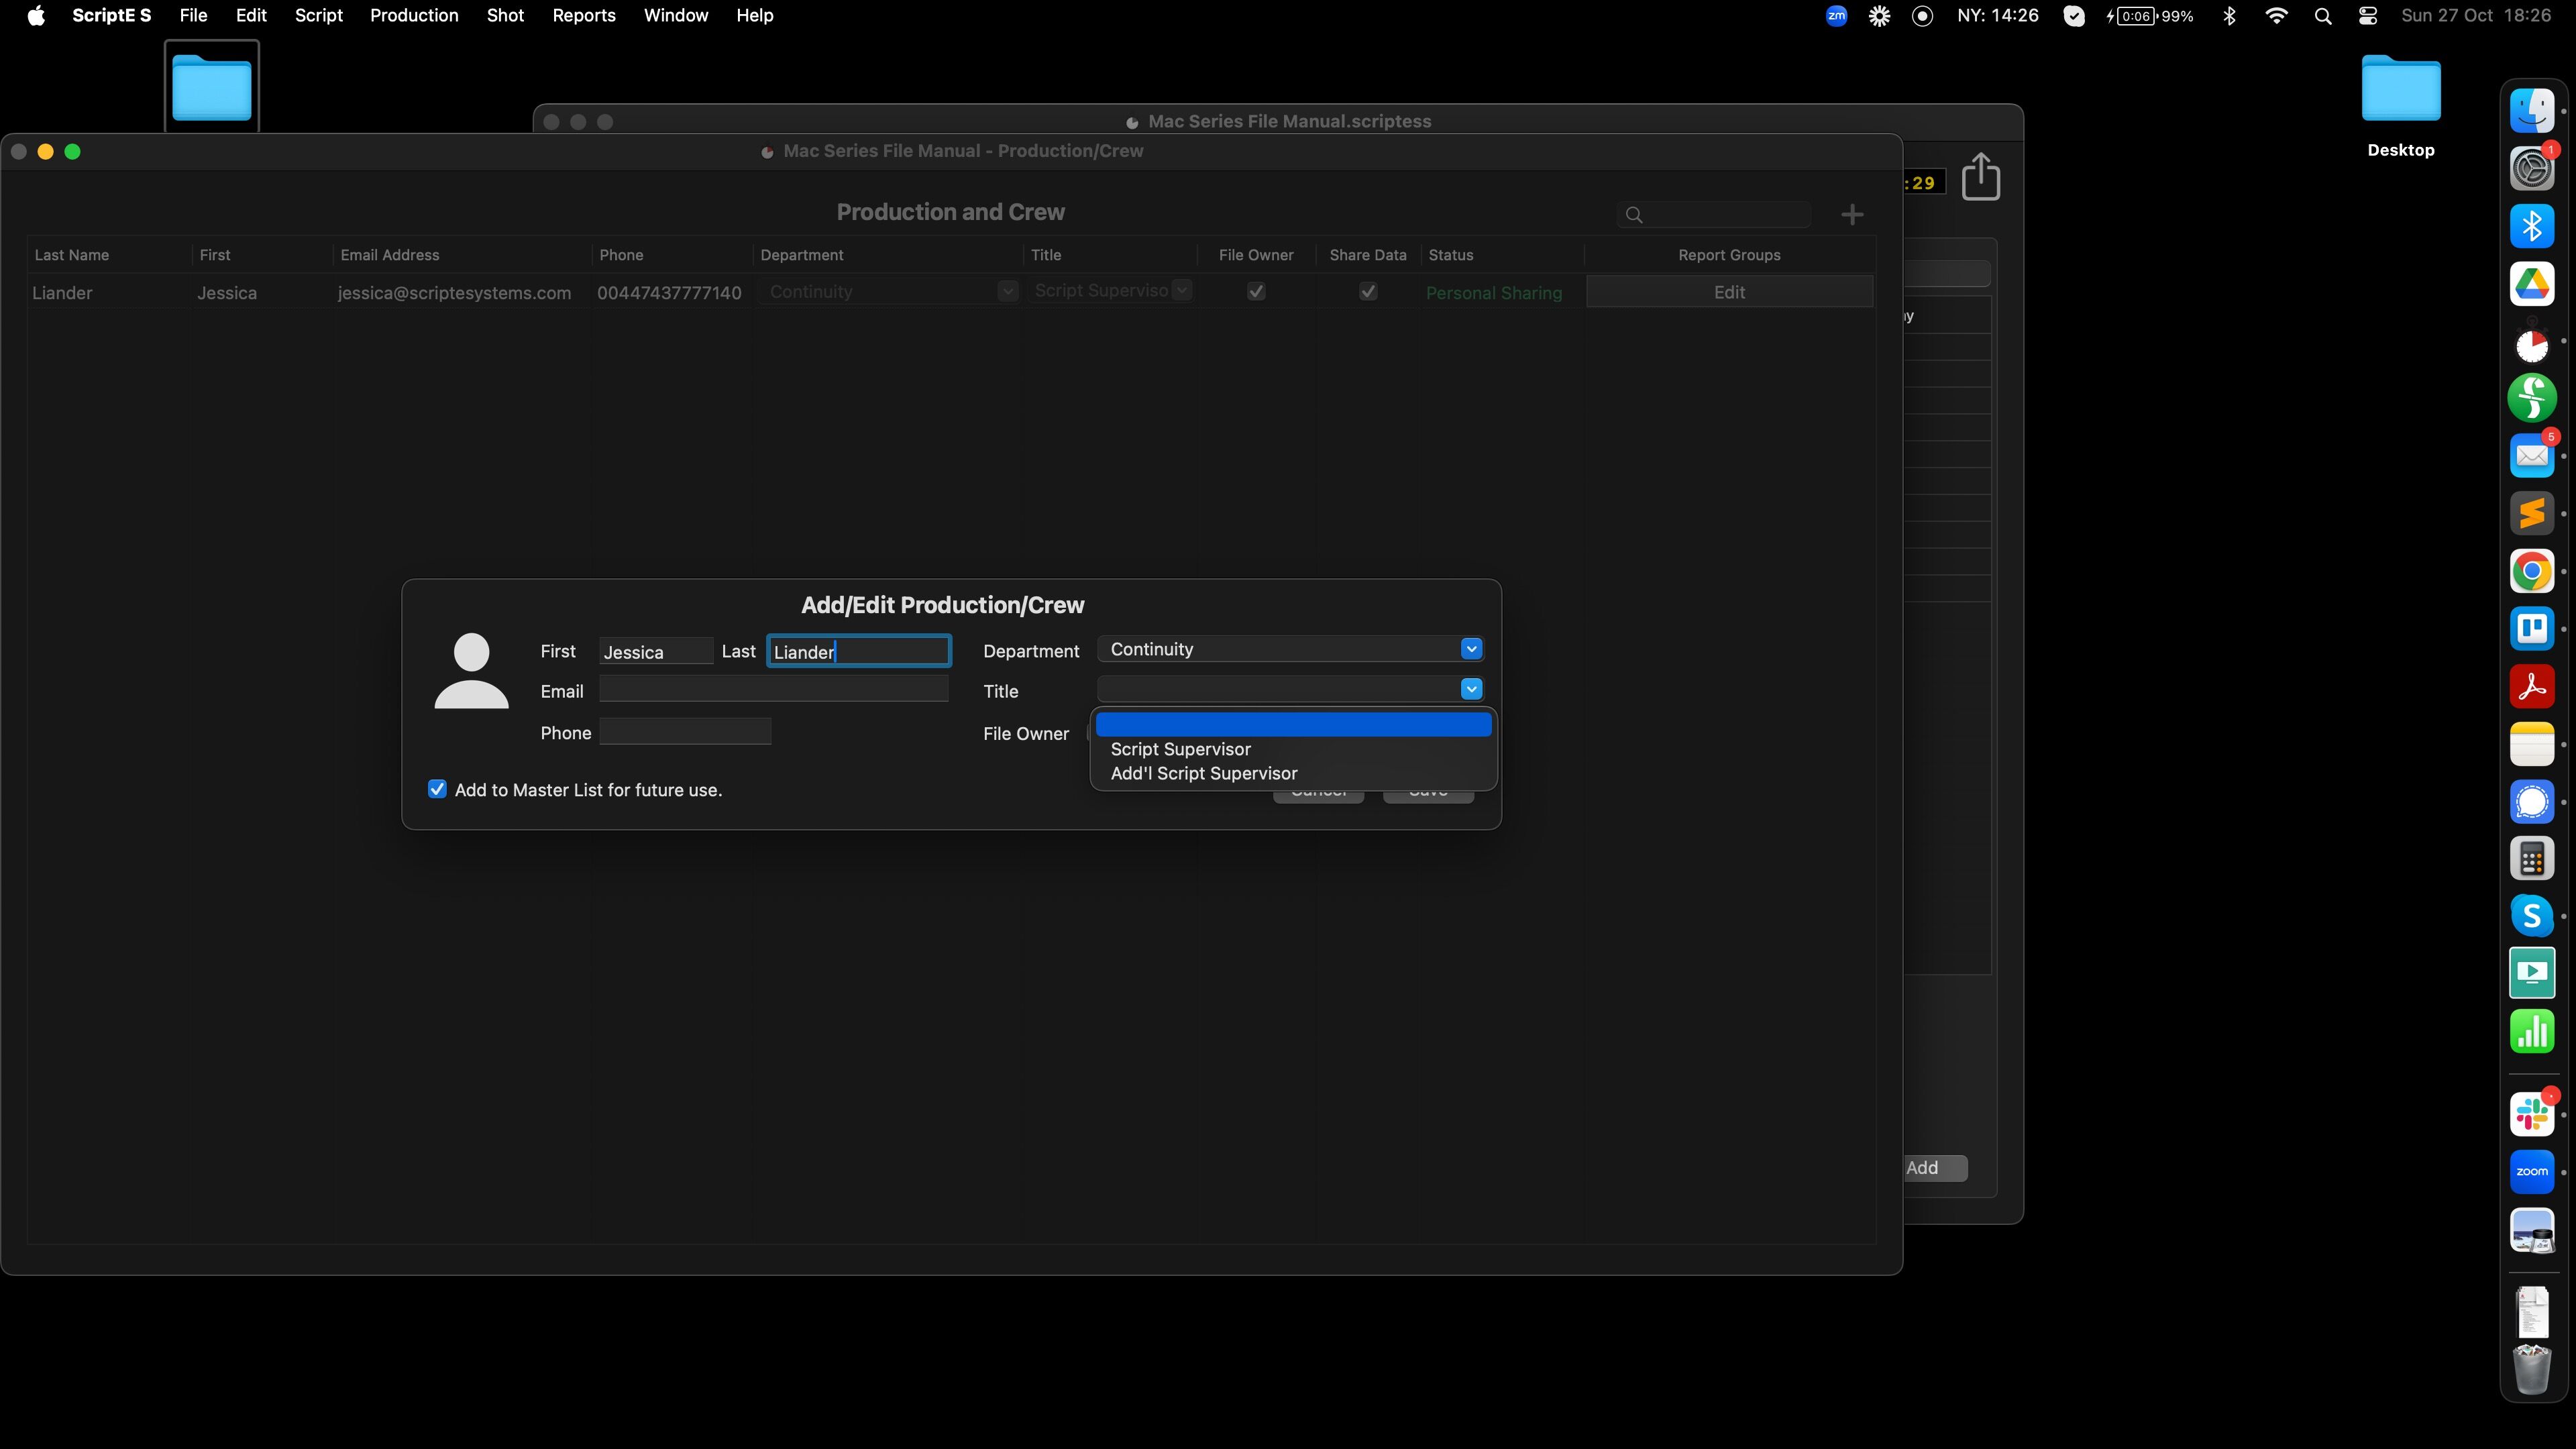The image size is (2576, 1449).
Task: Click into the Email input field
Action: [773, 689]
